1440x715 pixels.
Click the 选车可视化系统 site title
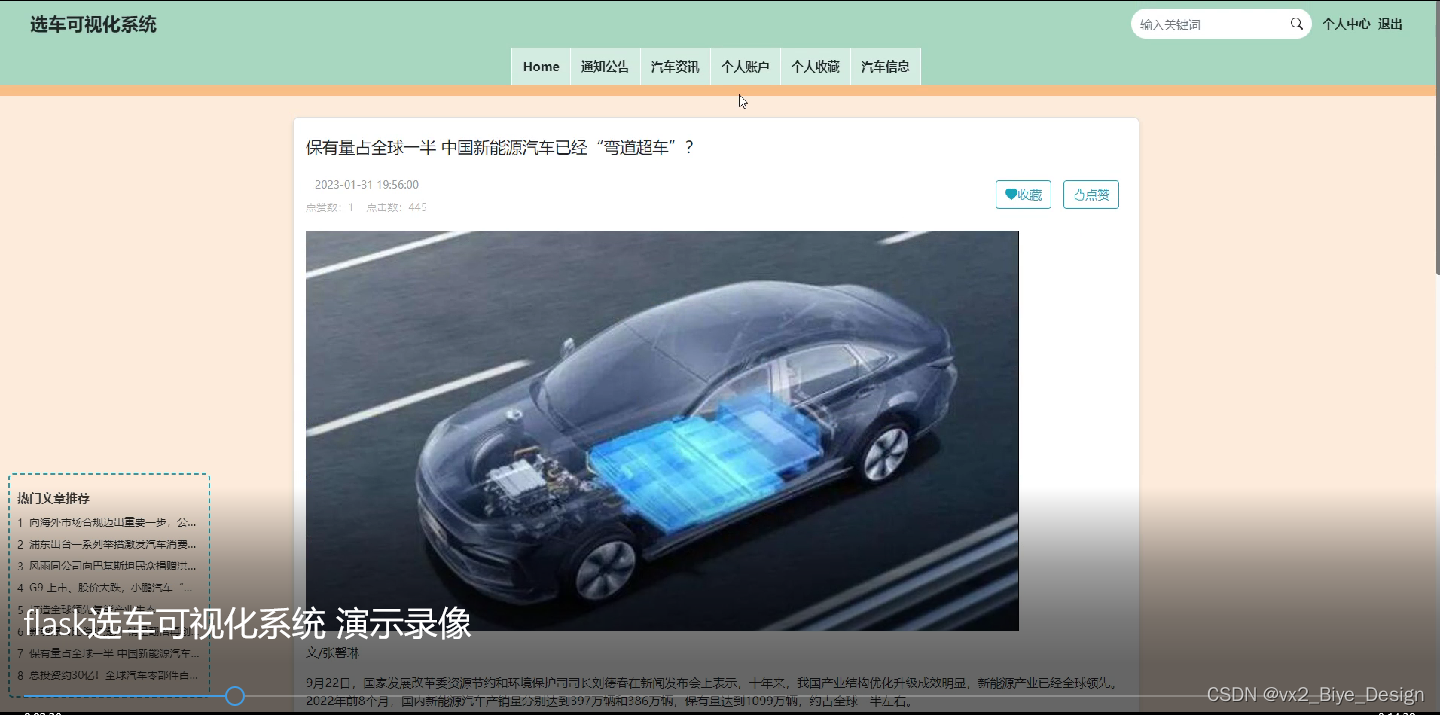(x=93, y=25)
